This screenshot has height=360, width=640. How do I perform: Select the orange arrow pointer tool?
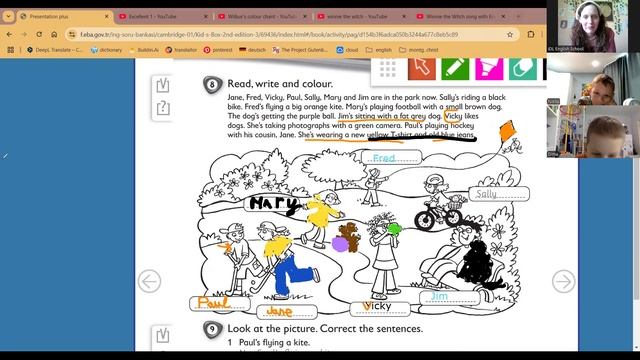click(422, 69)
